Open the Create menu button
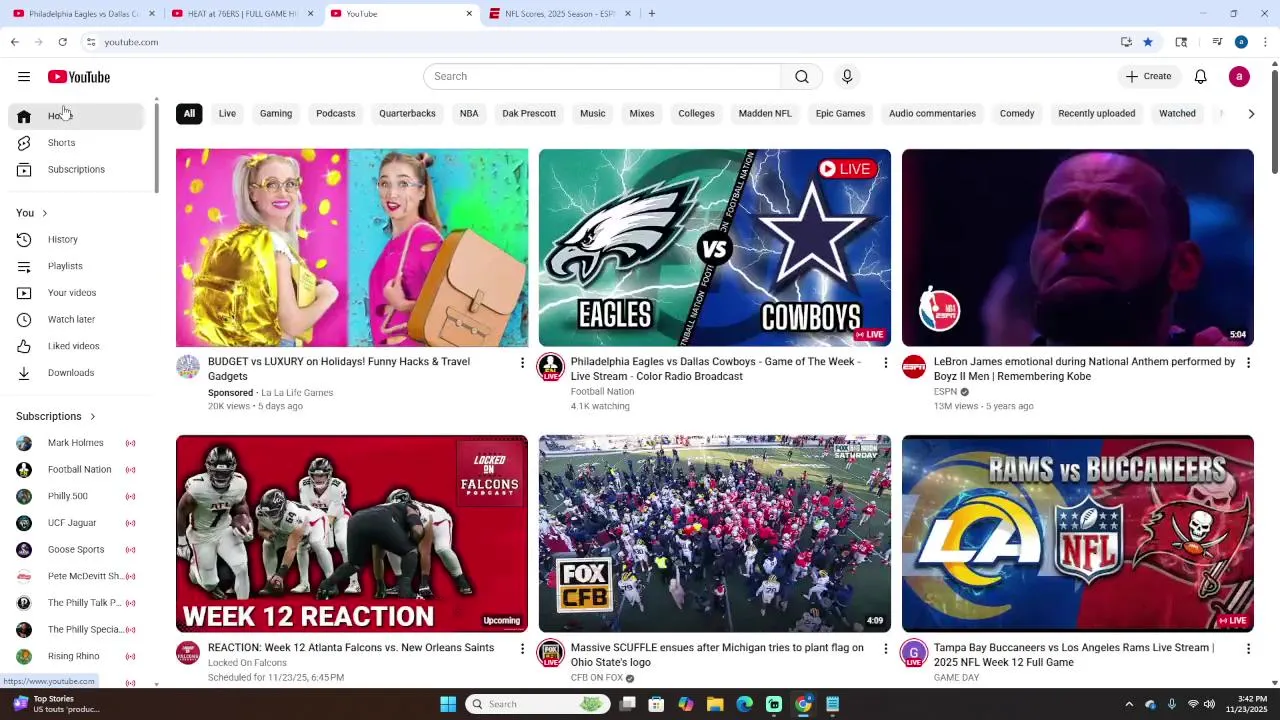Screen dimensions: 1280x720 pos(1148,77)
